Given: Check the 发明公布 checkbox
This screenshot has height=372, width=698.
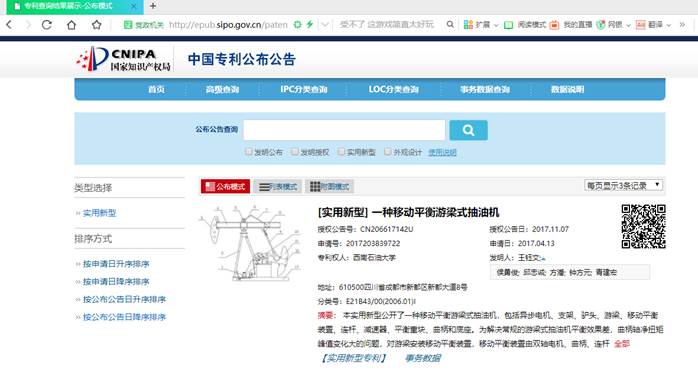Looking at the screenshot, I should coord(249,152).
